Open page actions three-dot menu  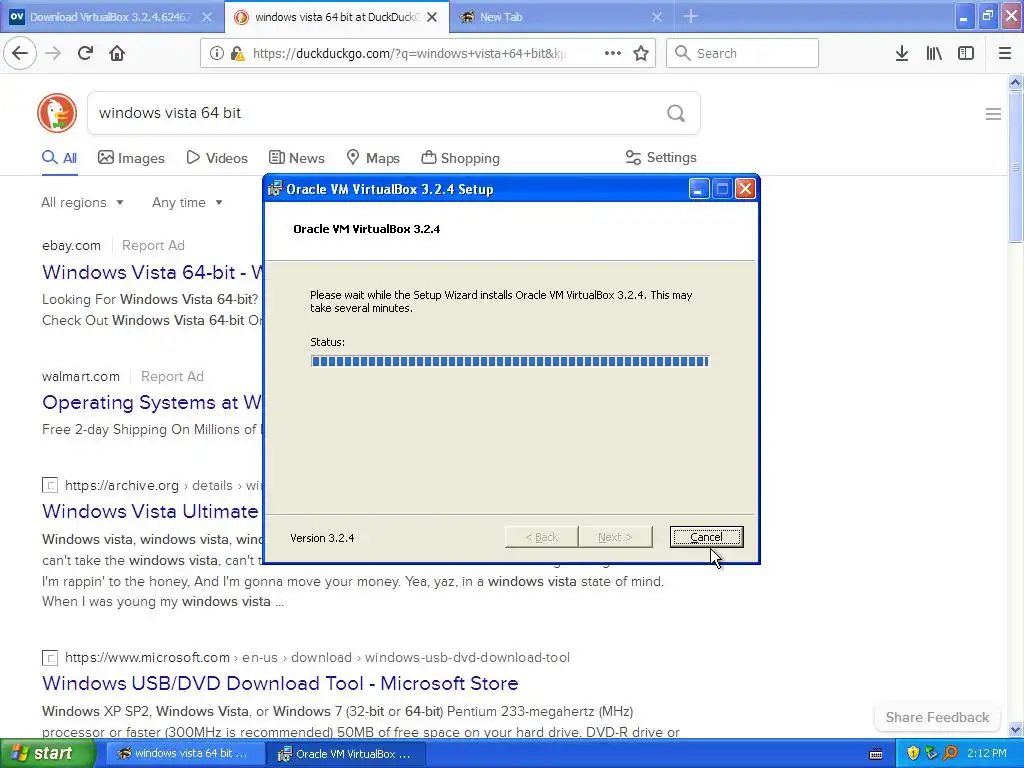tap(613, 53)
